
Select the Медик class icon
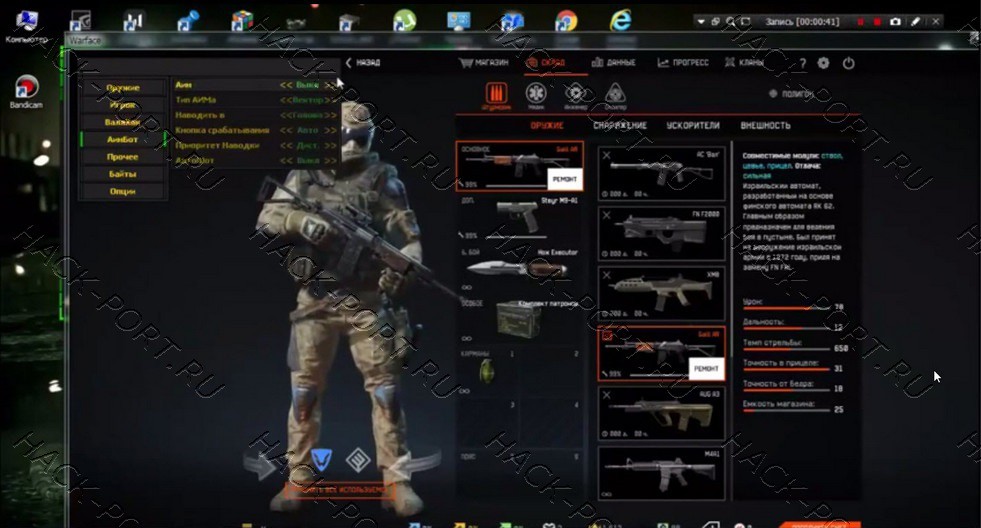(536, 94)
